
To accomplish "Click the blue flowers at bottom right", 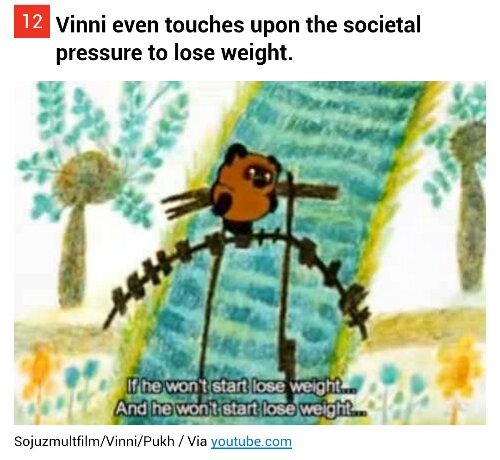I will click(x=405, y=383).
